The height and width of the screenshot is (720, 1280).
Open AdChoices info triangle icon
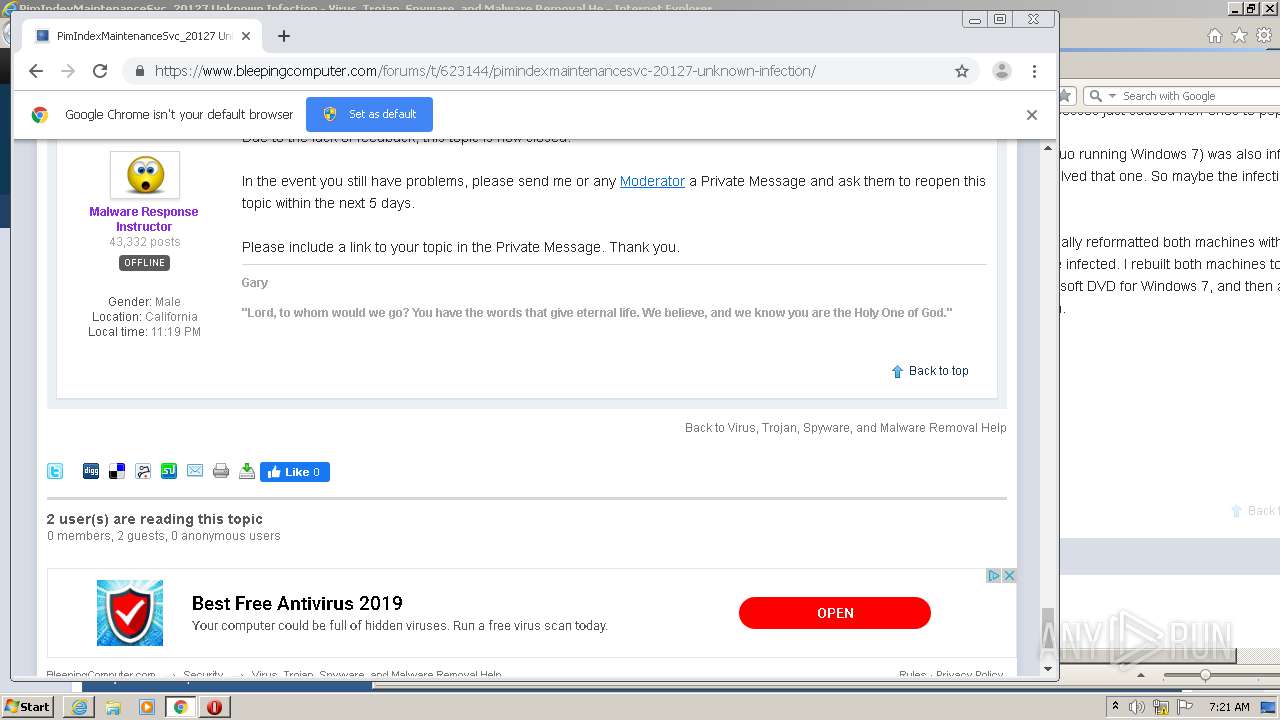coord(994,575)
